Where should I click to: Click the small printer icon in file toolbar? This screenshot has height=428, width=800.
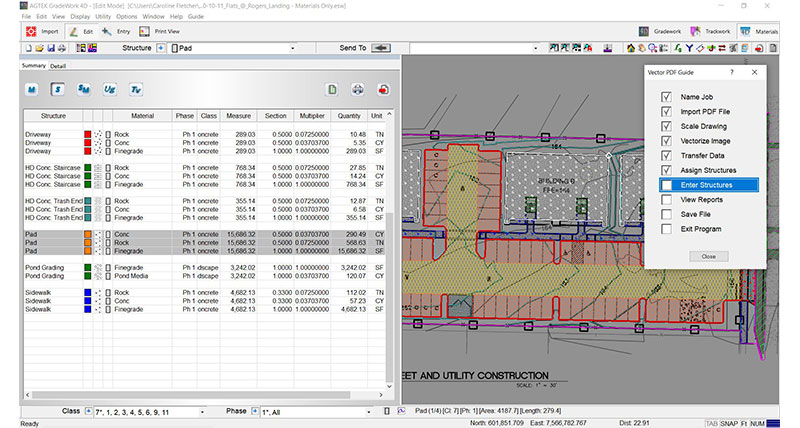pos(62,48)
